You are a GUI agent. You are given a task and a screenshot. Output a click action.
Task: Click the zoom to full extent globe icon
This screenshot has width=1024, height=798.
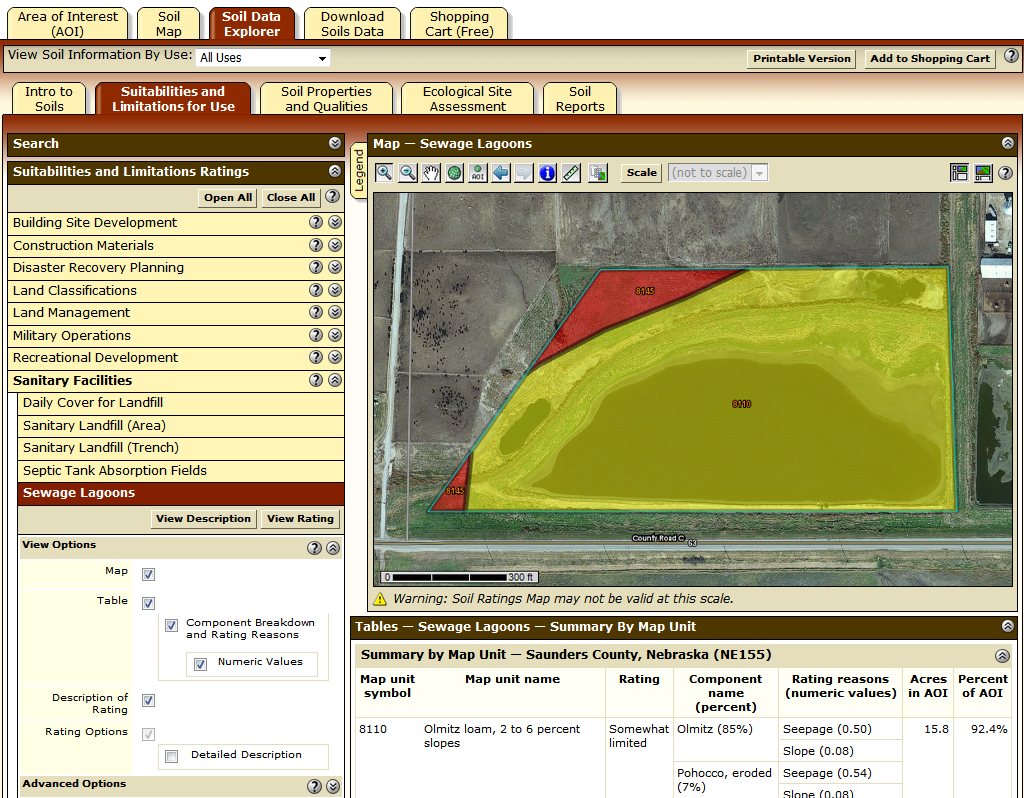click(x=455, y=173)
